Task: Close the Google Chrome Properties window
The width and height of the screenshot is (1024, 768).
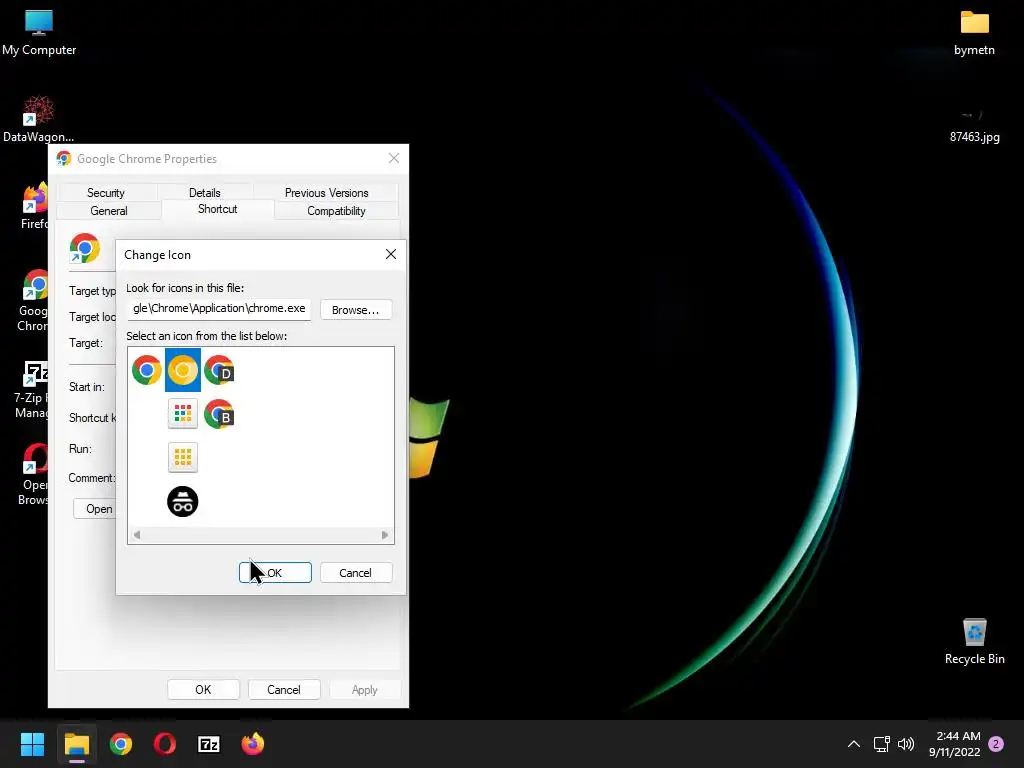Action: click(x=394, y=158)
